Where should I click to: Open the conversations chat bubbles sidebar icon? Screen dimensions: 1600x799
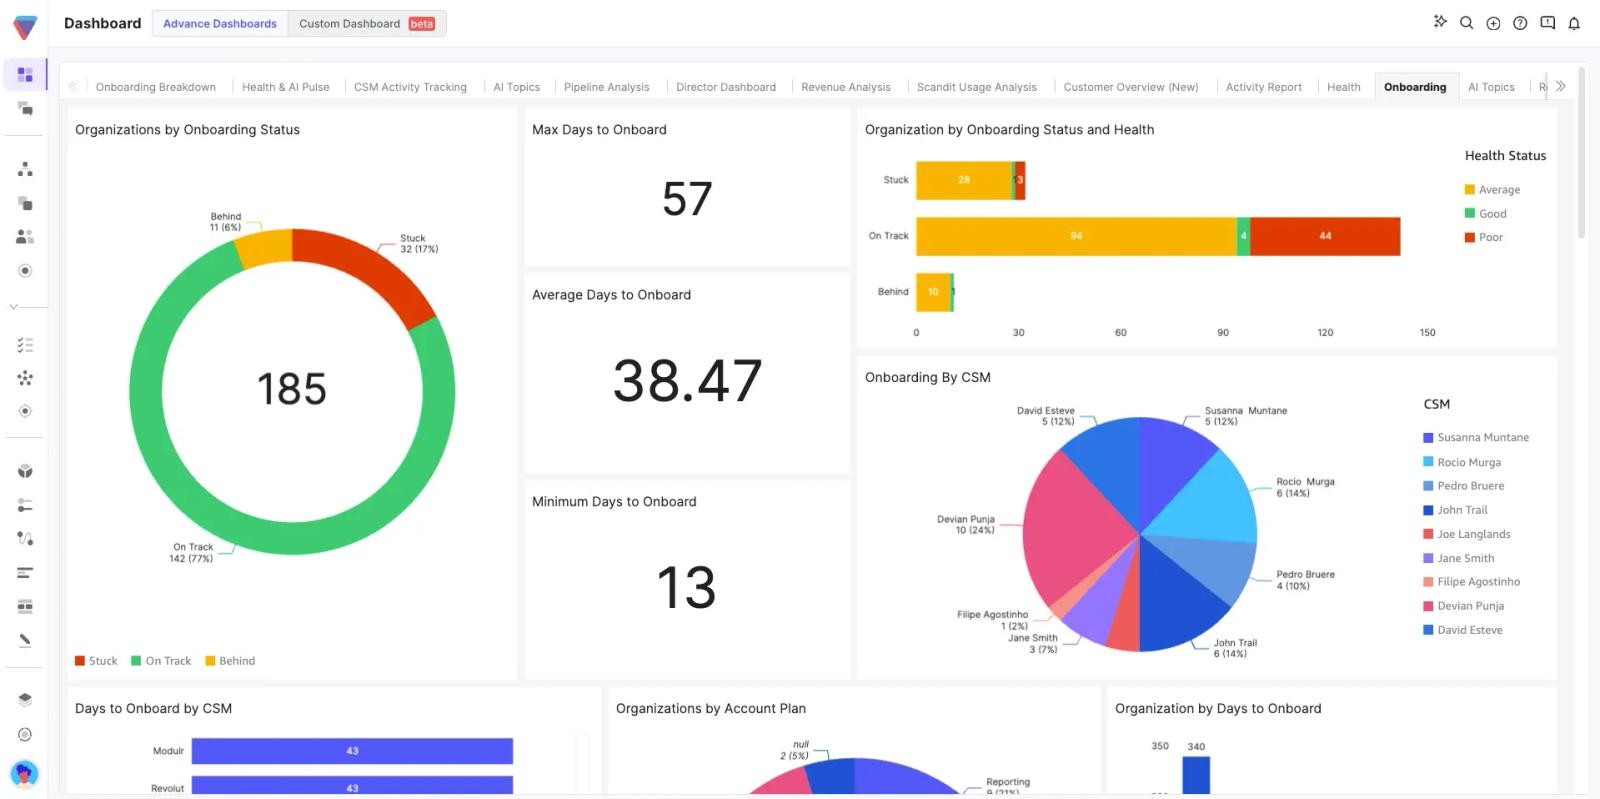point(25,108)
